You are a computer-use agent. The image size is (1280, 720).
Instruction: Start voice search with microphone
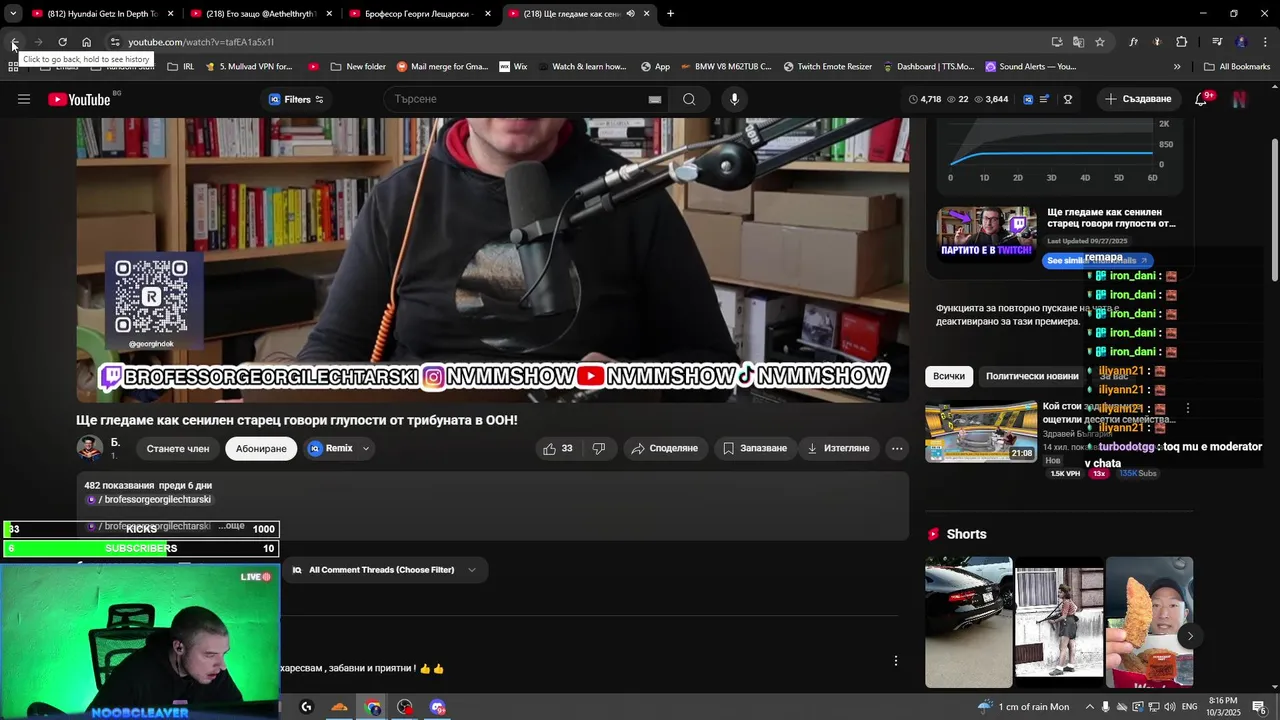point(734,99)
